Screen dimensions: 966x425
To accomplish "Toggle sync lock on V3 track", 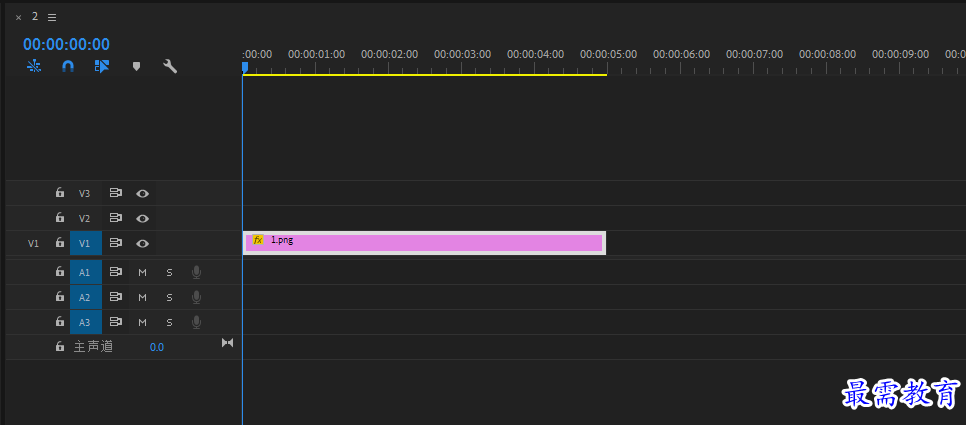I will coord(115,193).
